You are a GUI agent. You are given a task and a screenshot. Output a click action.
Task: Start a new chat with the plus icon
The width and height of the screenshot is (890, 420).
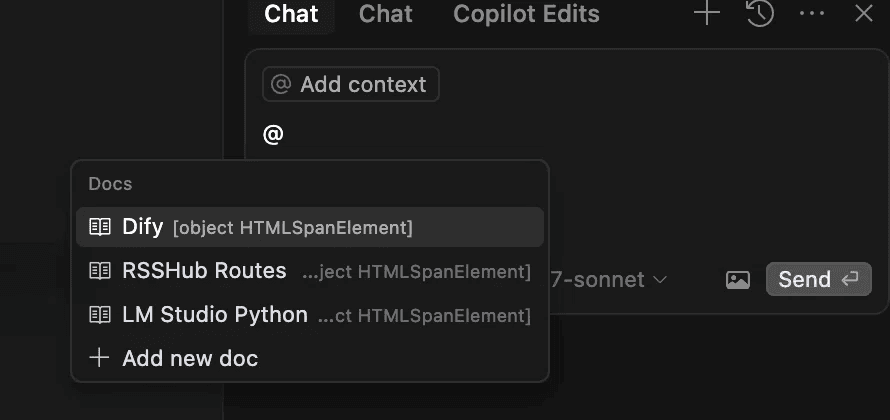click(x=707, y=14)
